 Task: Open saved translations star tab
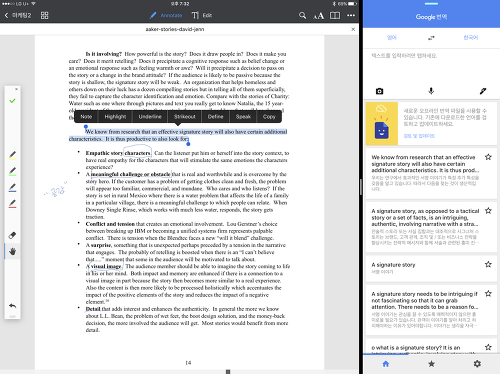431,364
